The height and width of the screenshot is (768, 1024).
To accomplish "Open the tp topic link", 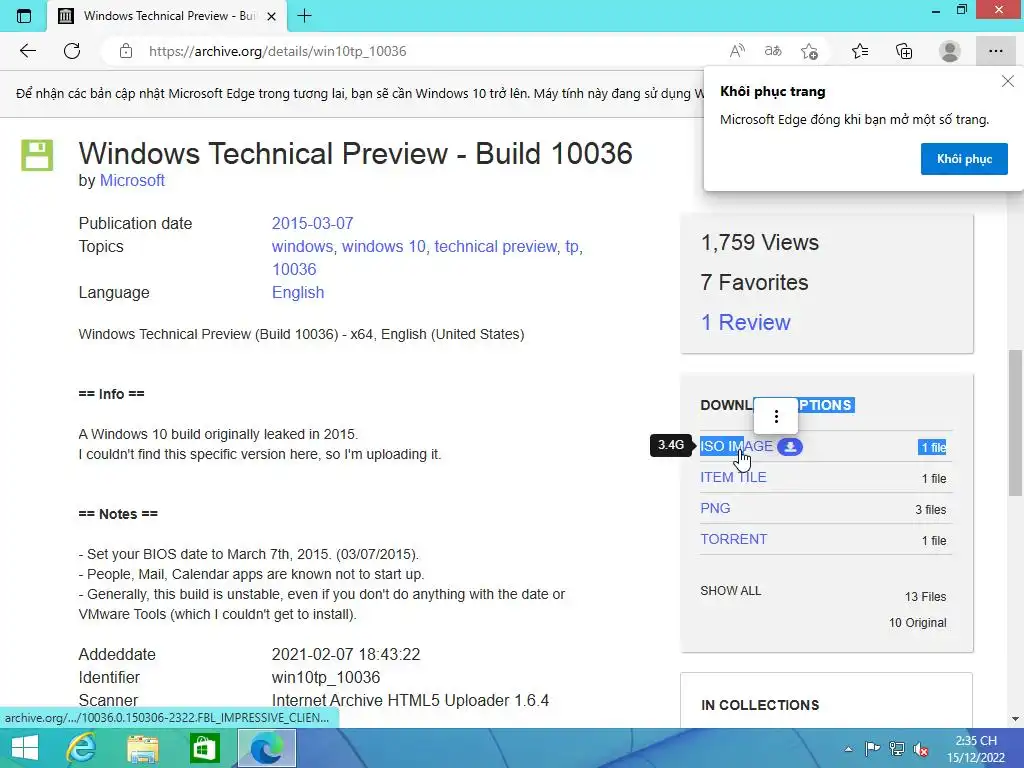I will (x=572, y=247).
